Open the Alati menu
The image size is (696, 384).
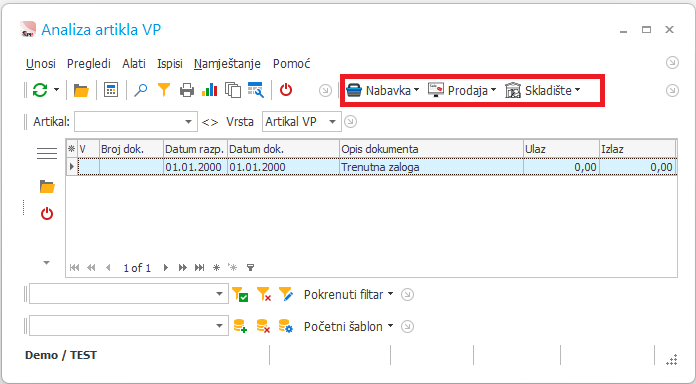(134, 64)
